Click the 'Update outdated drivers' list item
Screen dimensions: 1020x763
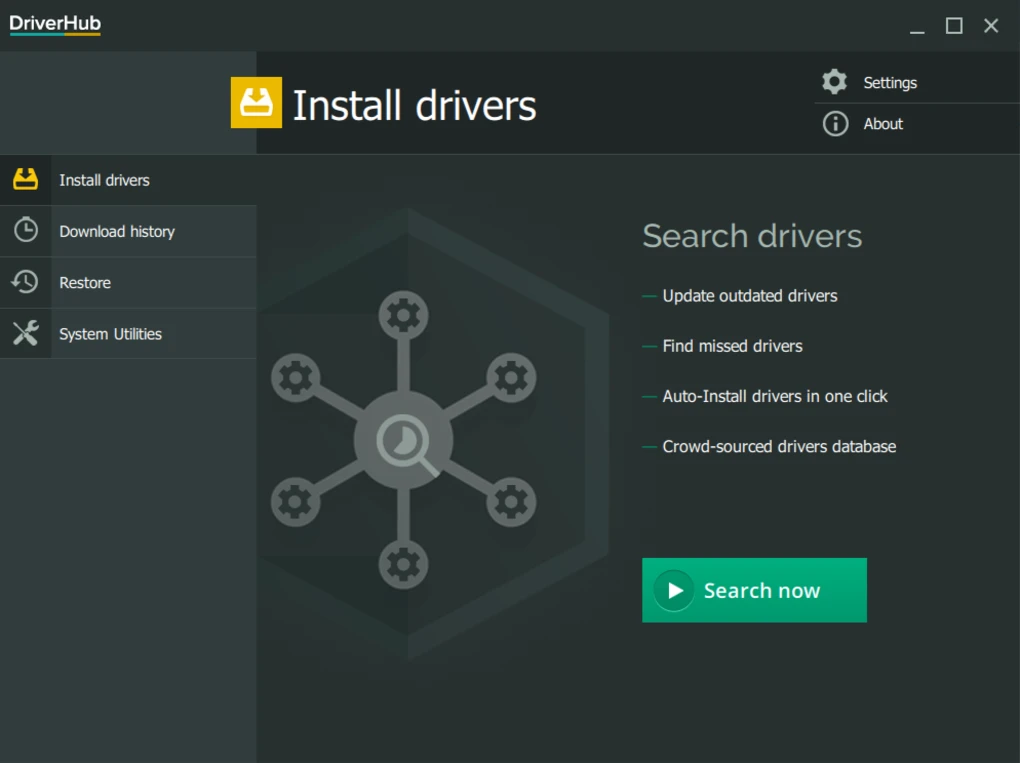(x=749, y=296)
